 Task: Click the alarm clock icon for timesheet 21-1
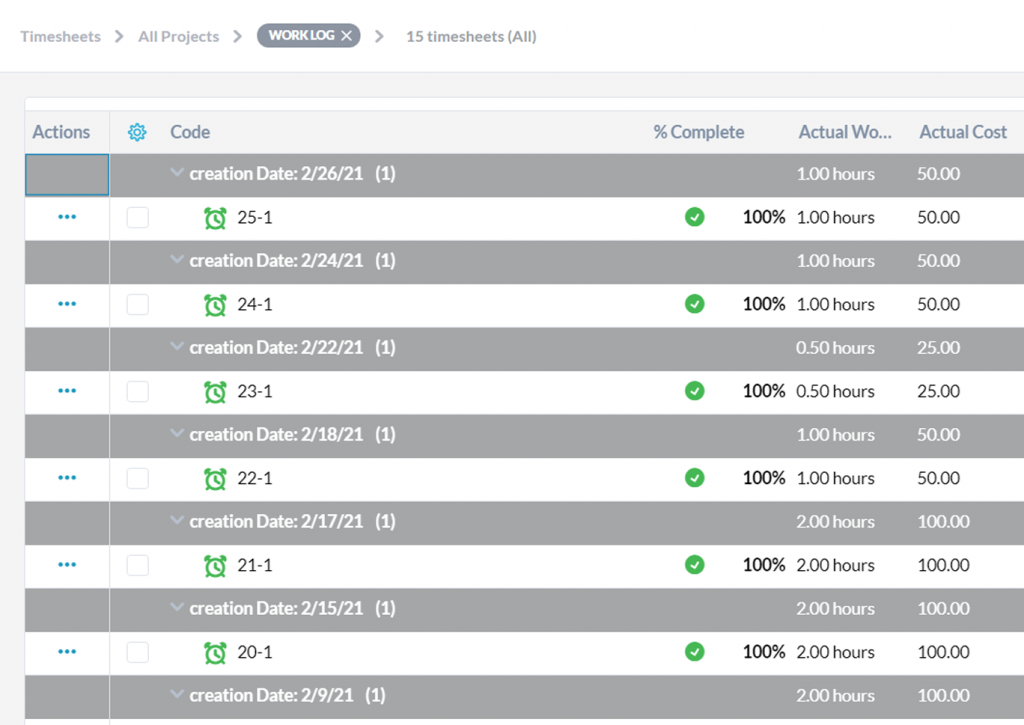tap(215, 566)
